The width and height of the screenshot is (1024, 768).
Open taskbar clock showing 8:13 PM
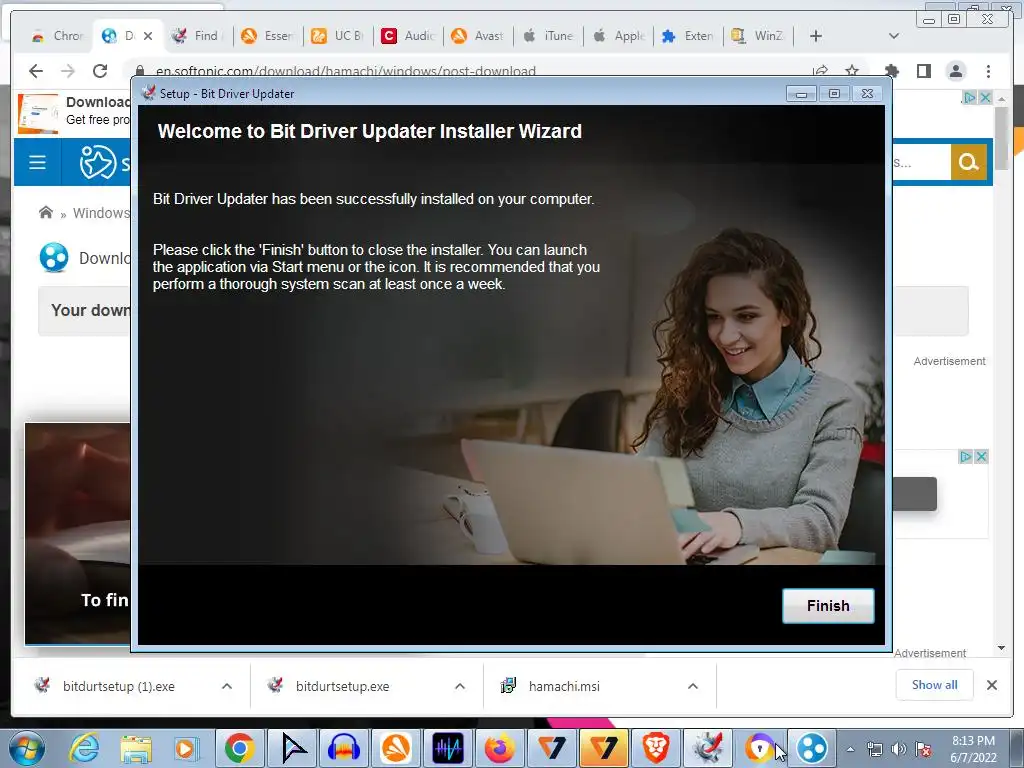click(973, 749)
